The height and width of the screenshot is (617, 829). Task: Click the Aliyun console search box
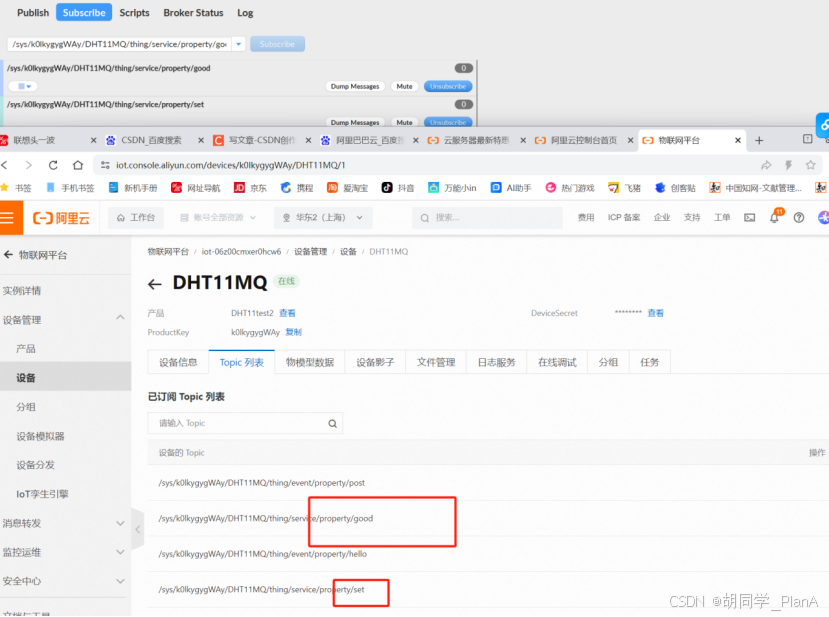tap(487, 217)
